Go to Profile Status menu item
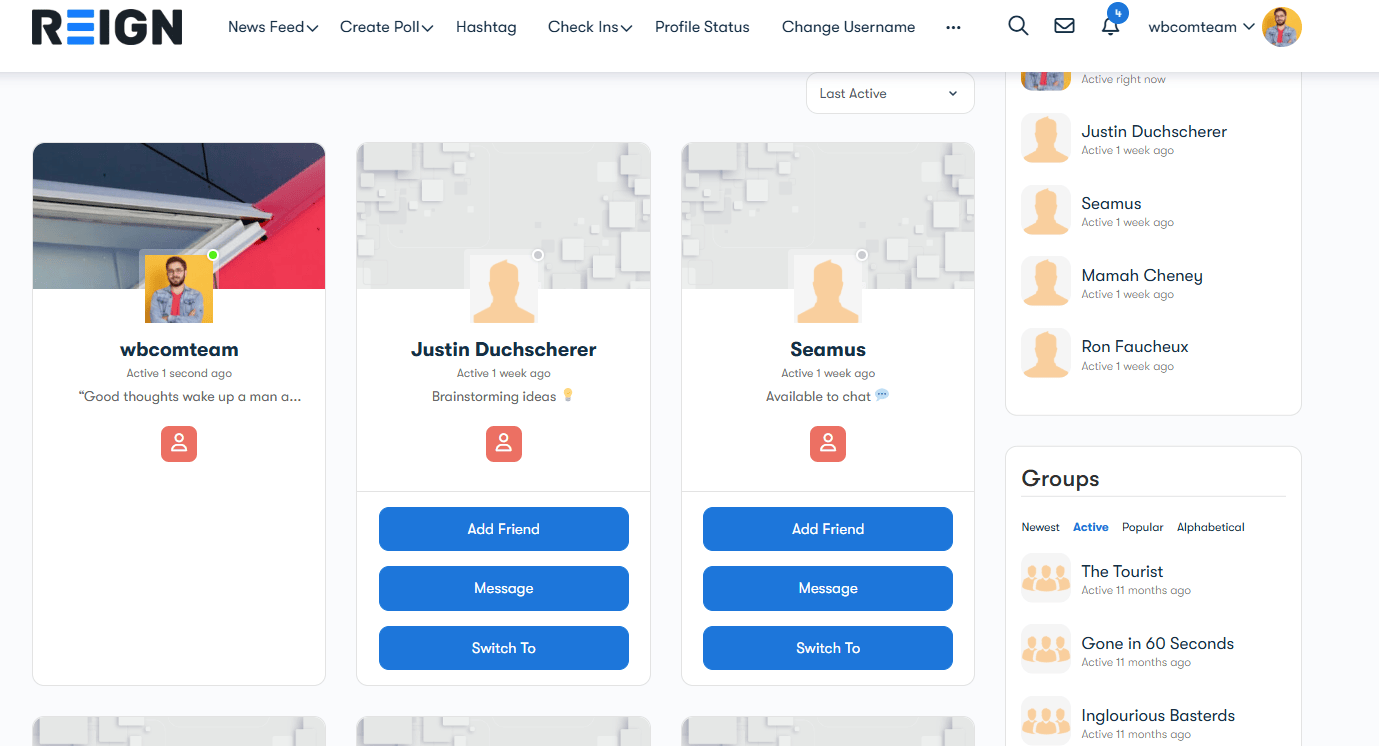 pyautogui.click(x=702, y=28)
